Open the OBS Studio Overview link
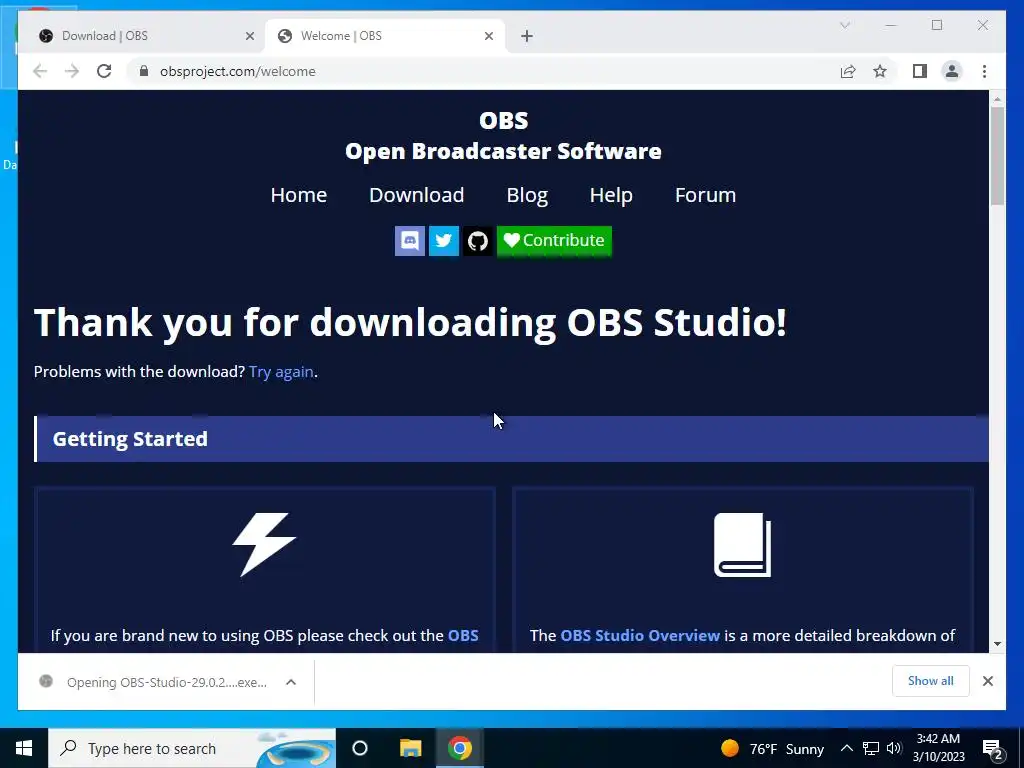This screenshot has height=768, width=1024. pyautogui.click(x=640, y=635)
